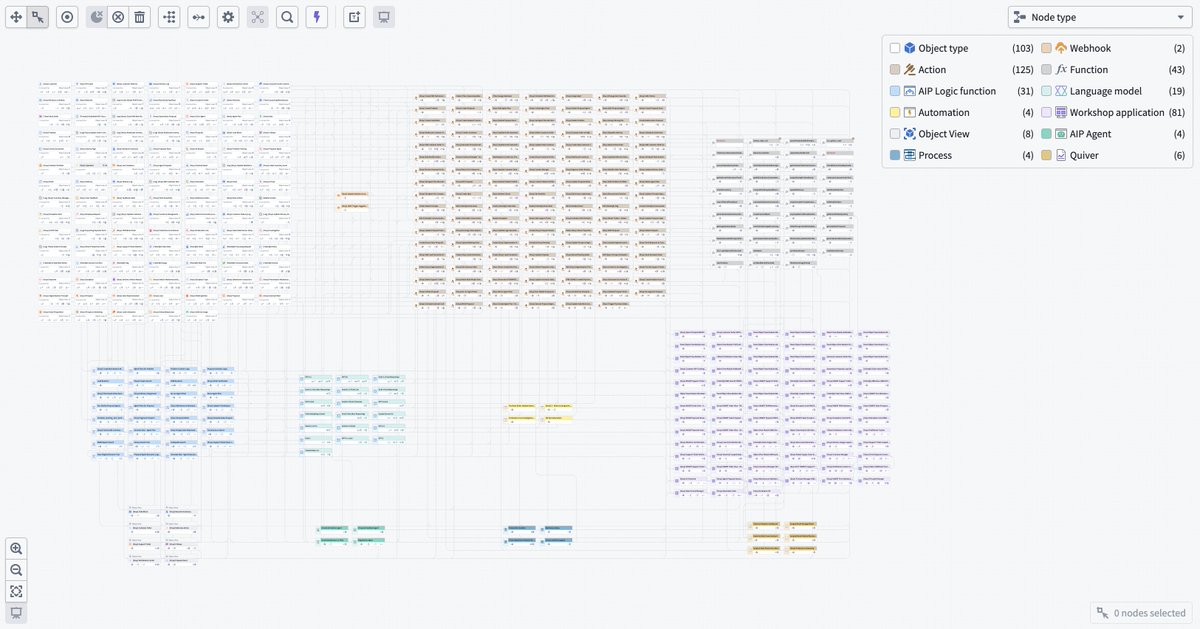Open the magnifier search tool
Image resolution: width=1200 pixels, height=629 pixels.
(287, 17)
